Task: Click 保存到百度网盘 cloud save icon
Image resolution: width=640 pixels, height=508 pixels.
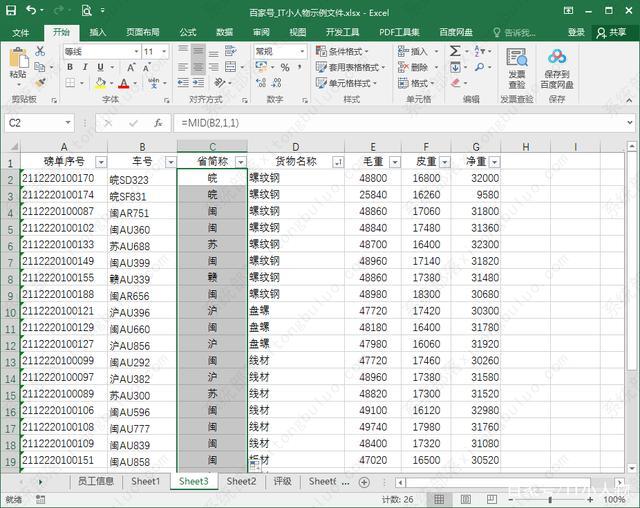Action: 557,67
